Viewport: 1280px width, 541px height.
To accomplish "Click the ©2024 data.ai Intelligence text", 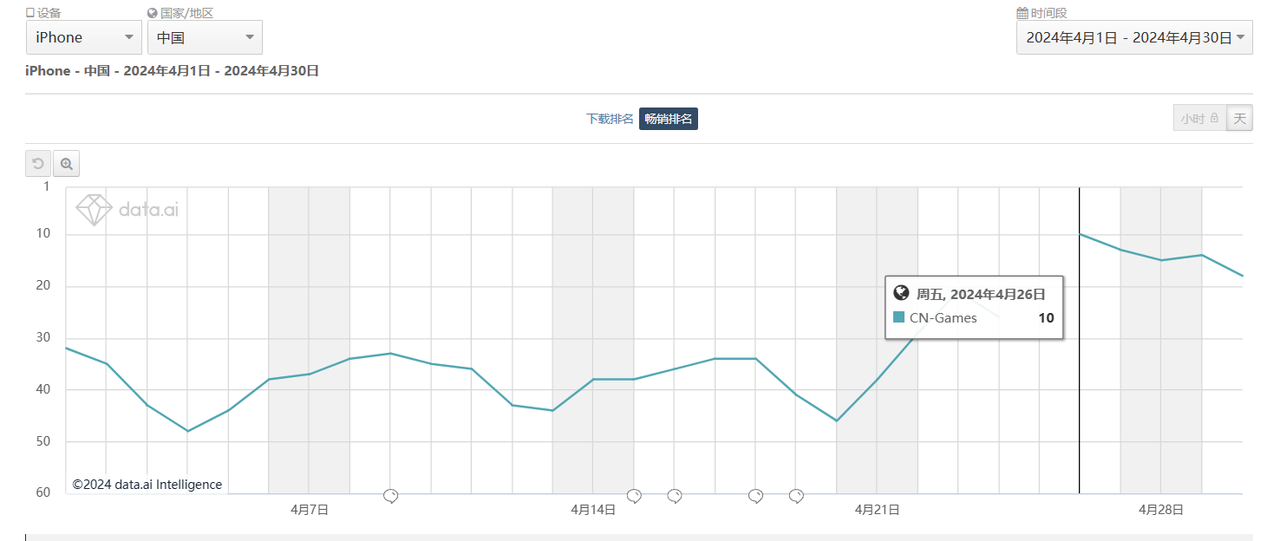I will (x=147, y=484).
